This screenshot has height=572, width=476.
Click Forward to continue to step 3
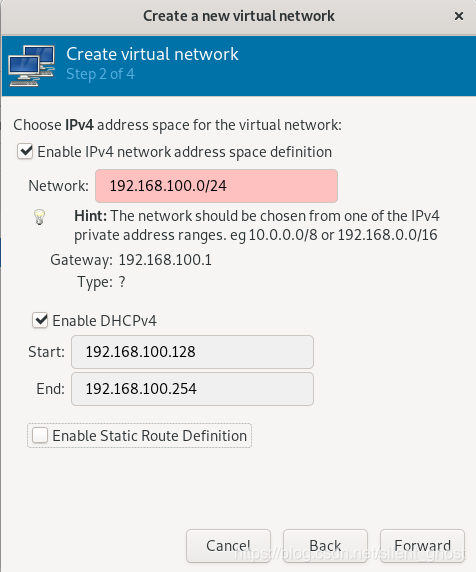coord(422,546)
